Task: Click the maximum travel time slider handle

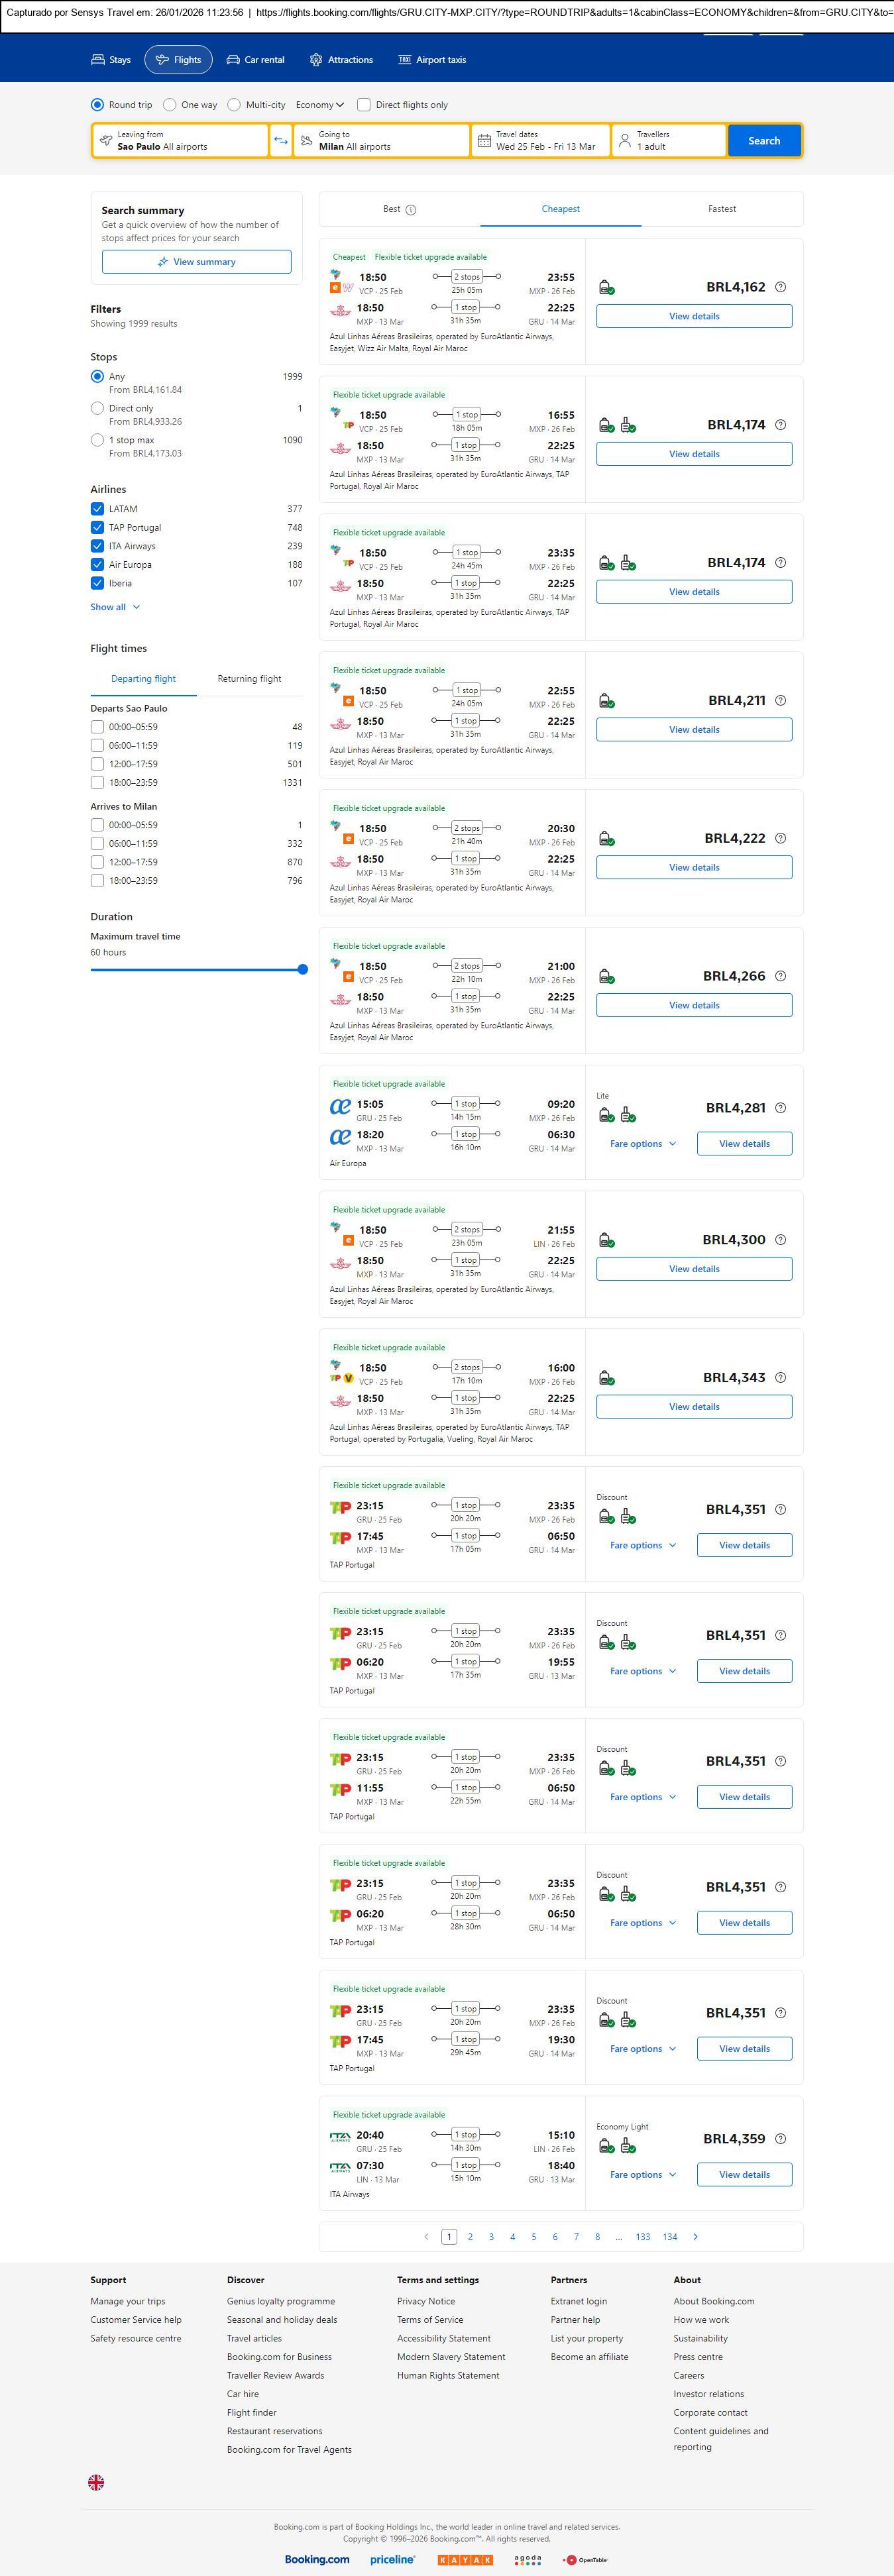Action: [302, 969]
